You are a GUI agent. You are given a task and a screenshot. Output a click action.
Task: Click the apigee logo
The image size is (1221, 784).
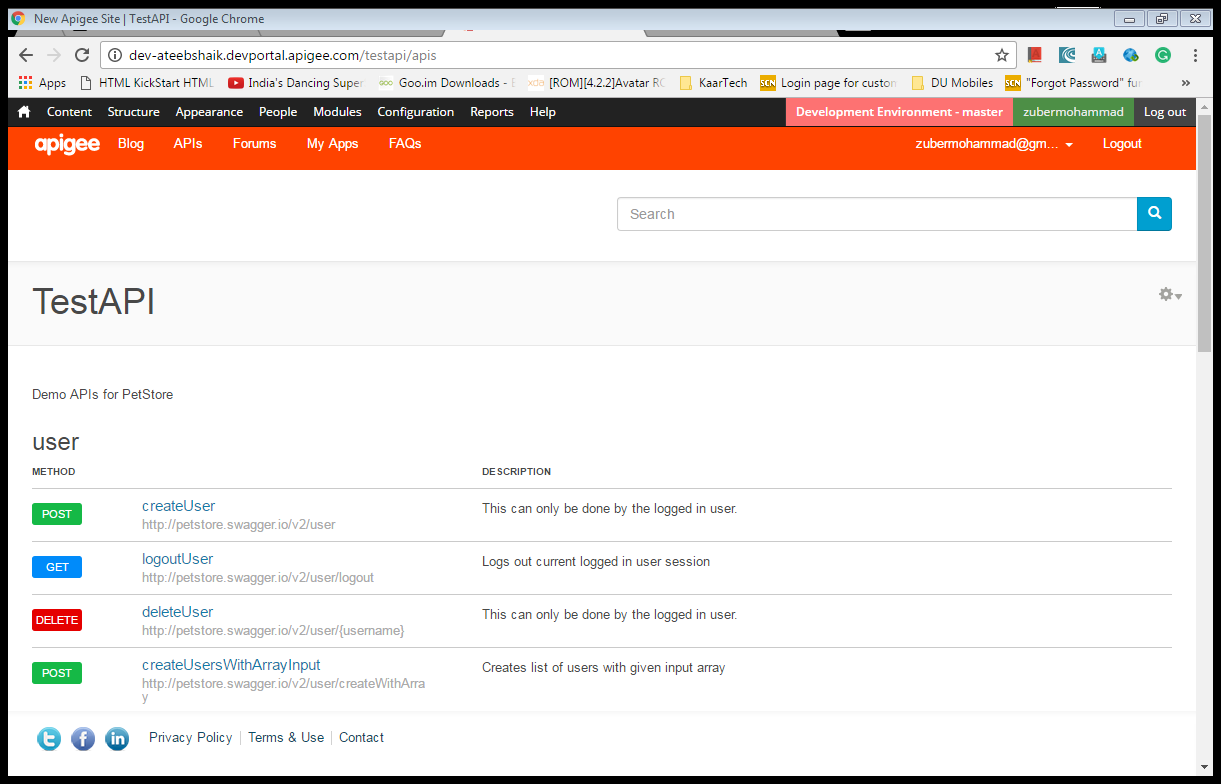coord(67,144)
